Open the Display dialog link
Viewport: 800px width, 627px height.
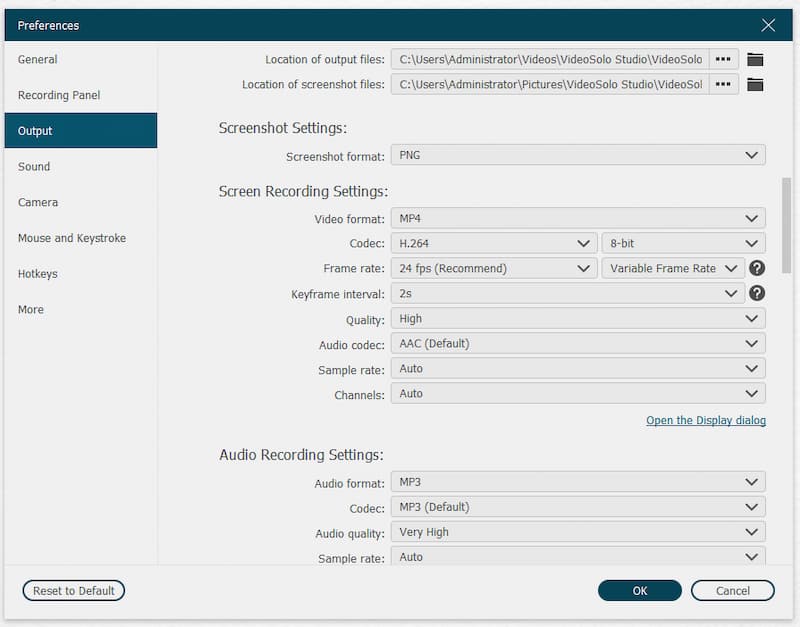click(x=706, y=420)
